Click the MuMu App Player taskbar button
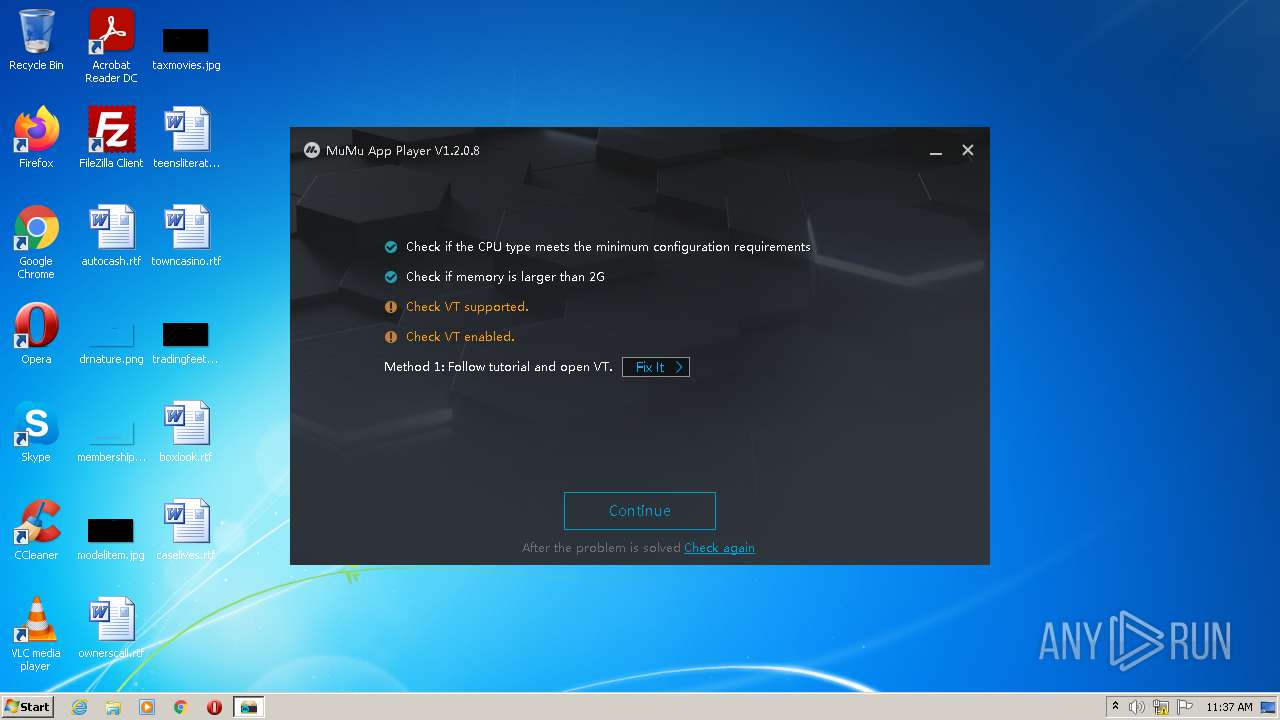The image size is (1280, 720). pyautogui.click(x=249, y=707)
